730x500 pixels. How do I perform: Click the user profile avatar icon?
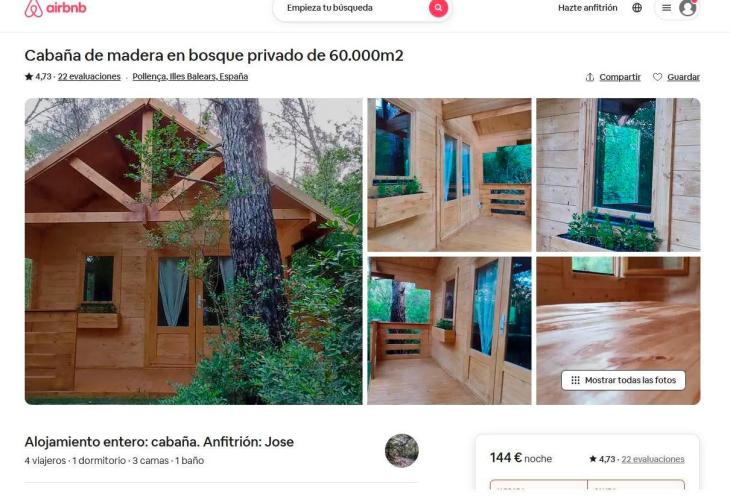pos(688,8)
